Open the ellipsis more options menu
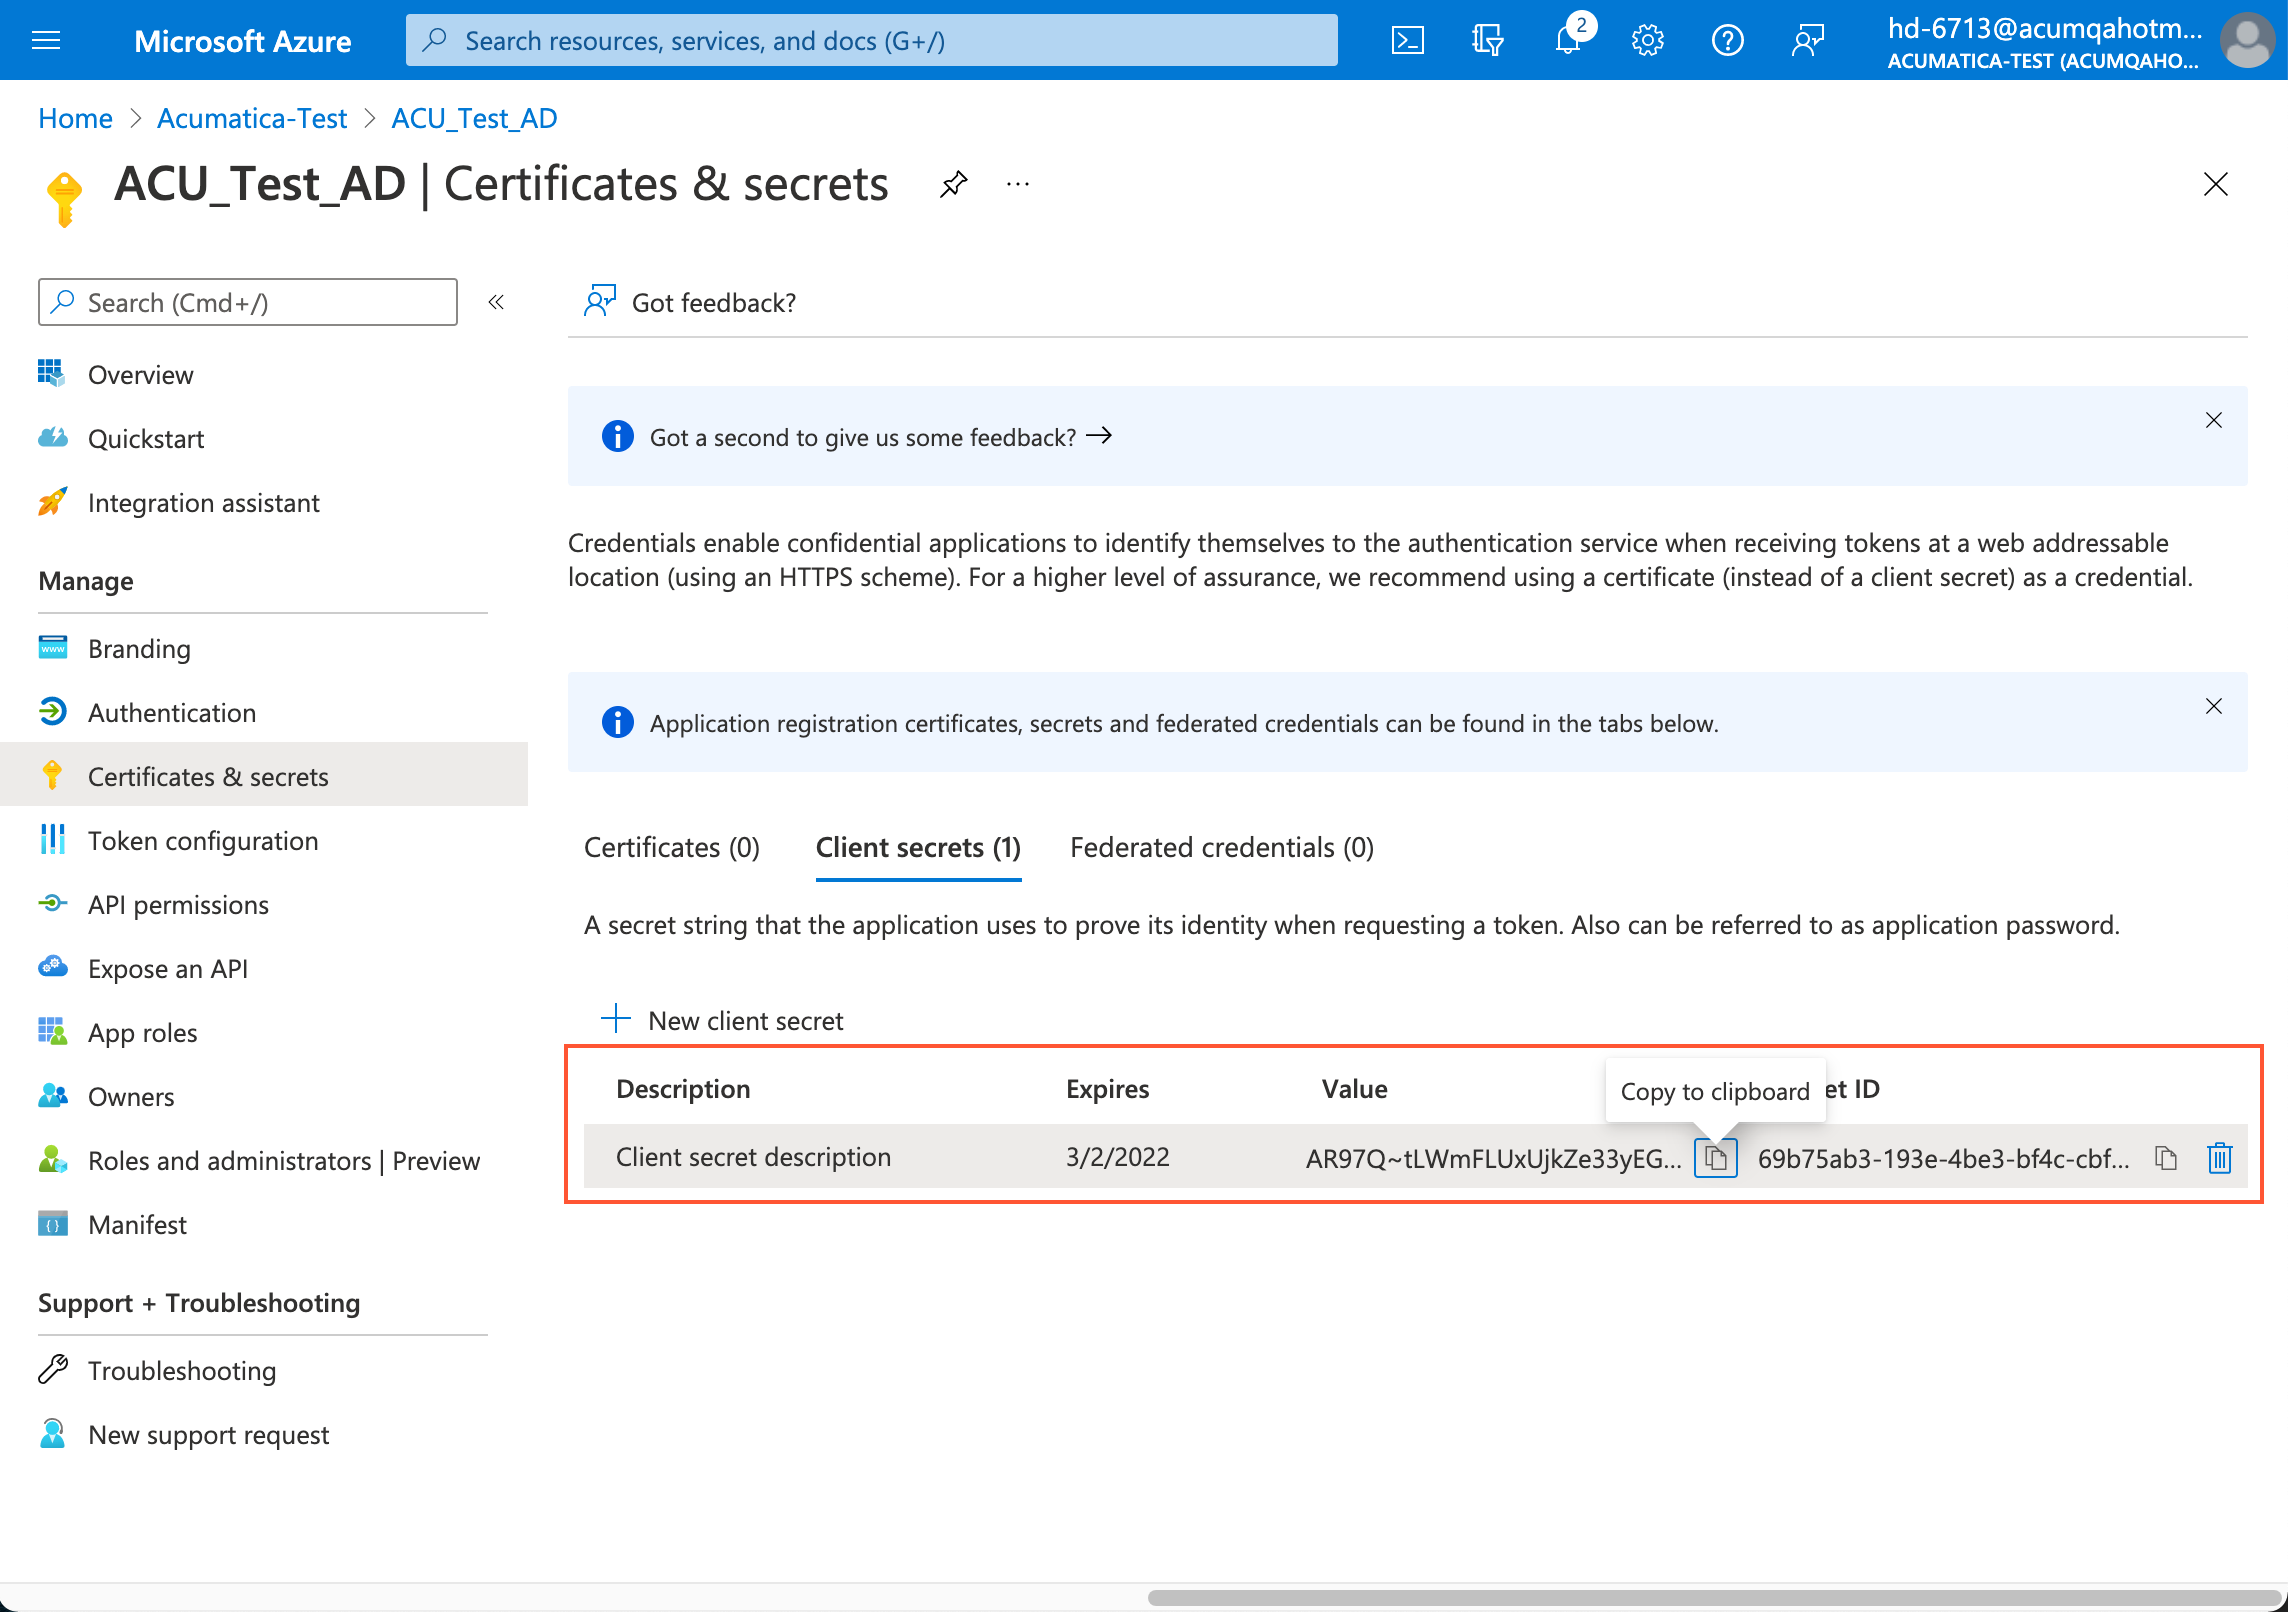2288x1612 pixels. click(x=1017, y=183)
